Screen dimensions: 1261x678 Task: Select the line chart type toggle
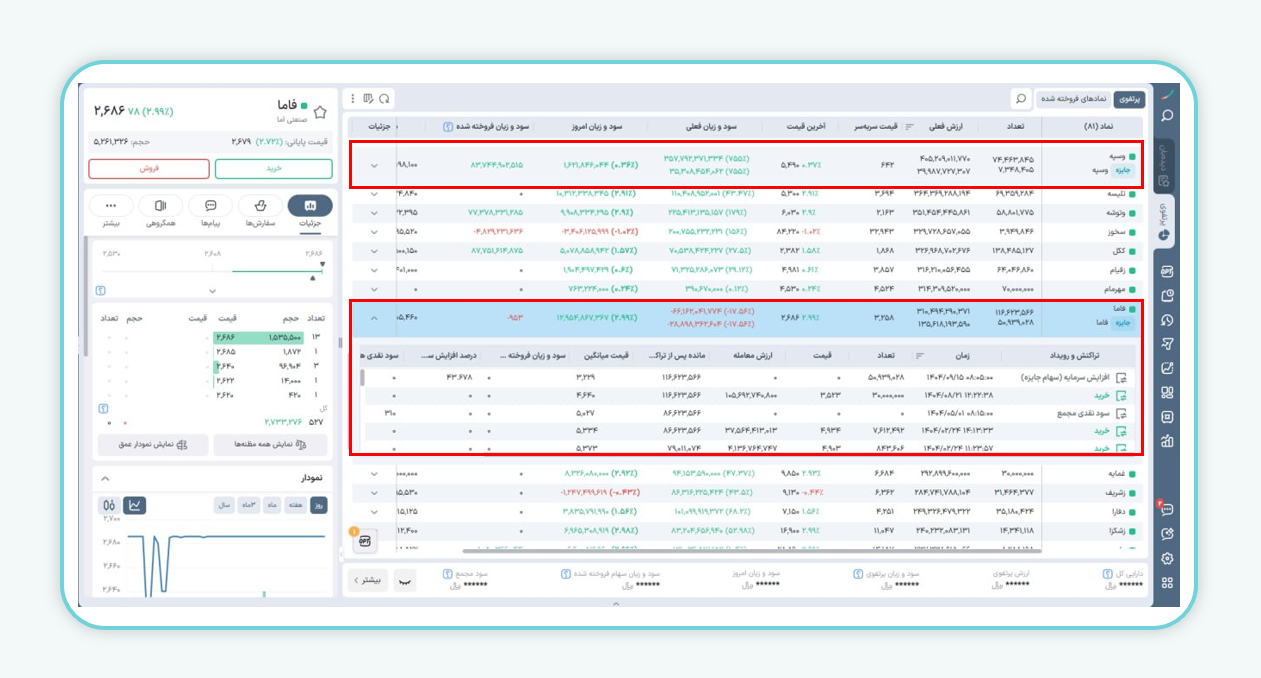tap(134, 505)
